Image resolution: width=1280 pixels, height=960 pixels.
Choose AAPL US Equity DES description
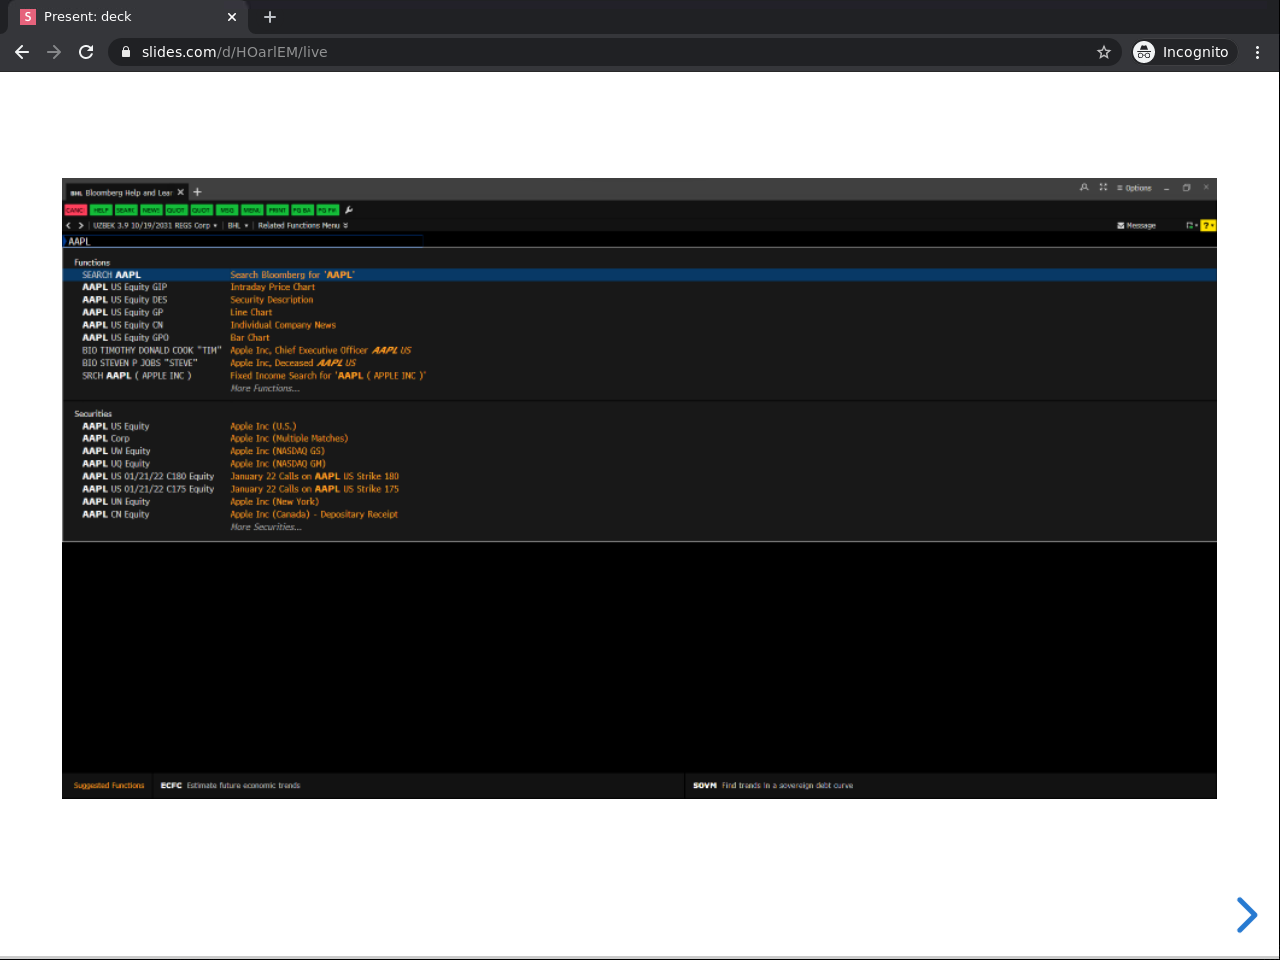[640, 300]
